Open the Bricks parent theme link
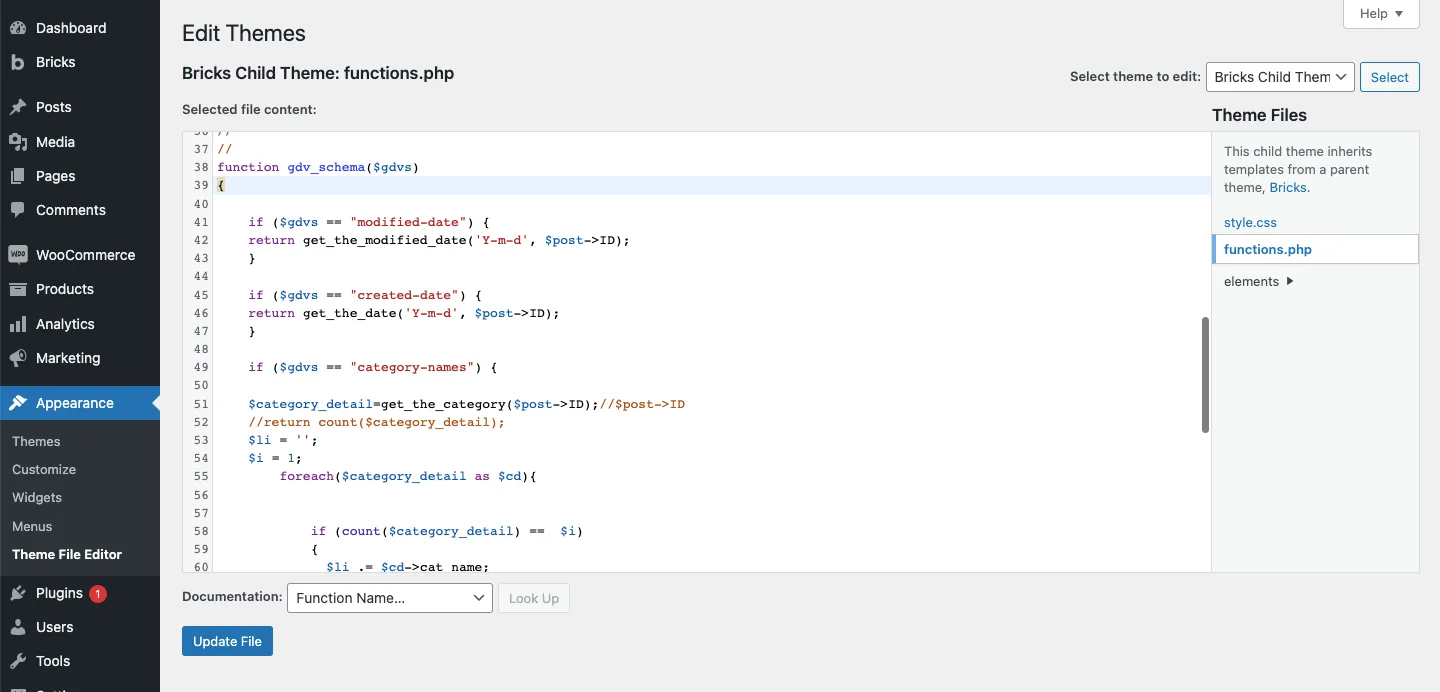The height and width of the screenshot is (692, 1440). click(x=1288, y=187)
